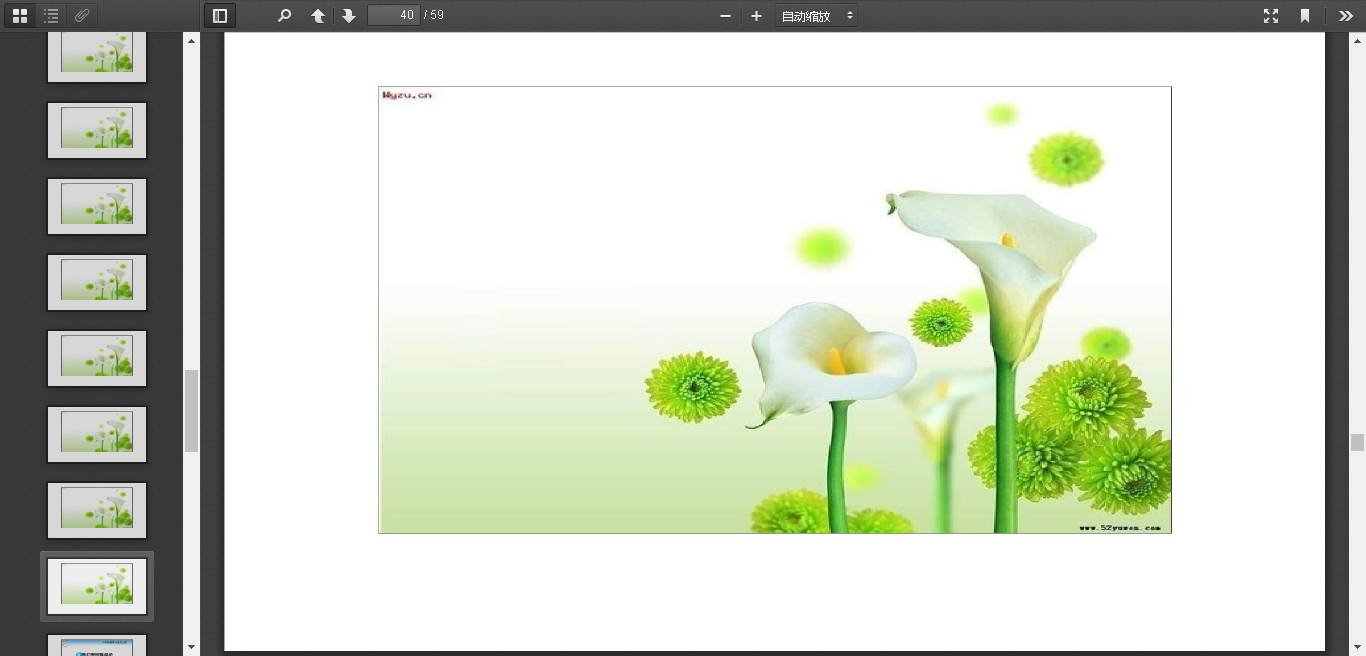This screenshot has width=1366, height=656.
Task: Toggle the sidebar panel button
Action: 220,16
